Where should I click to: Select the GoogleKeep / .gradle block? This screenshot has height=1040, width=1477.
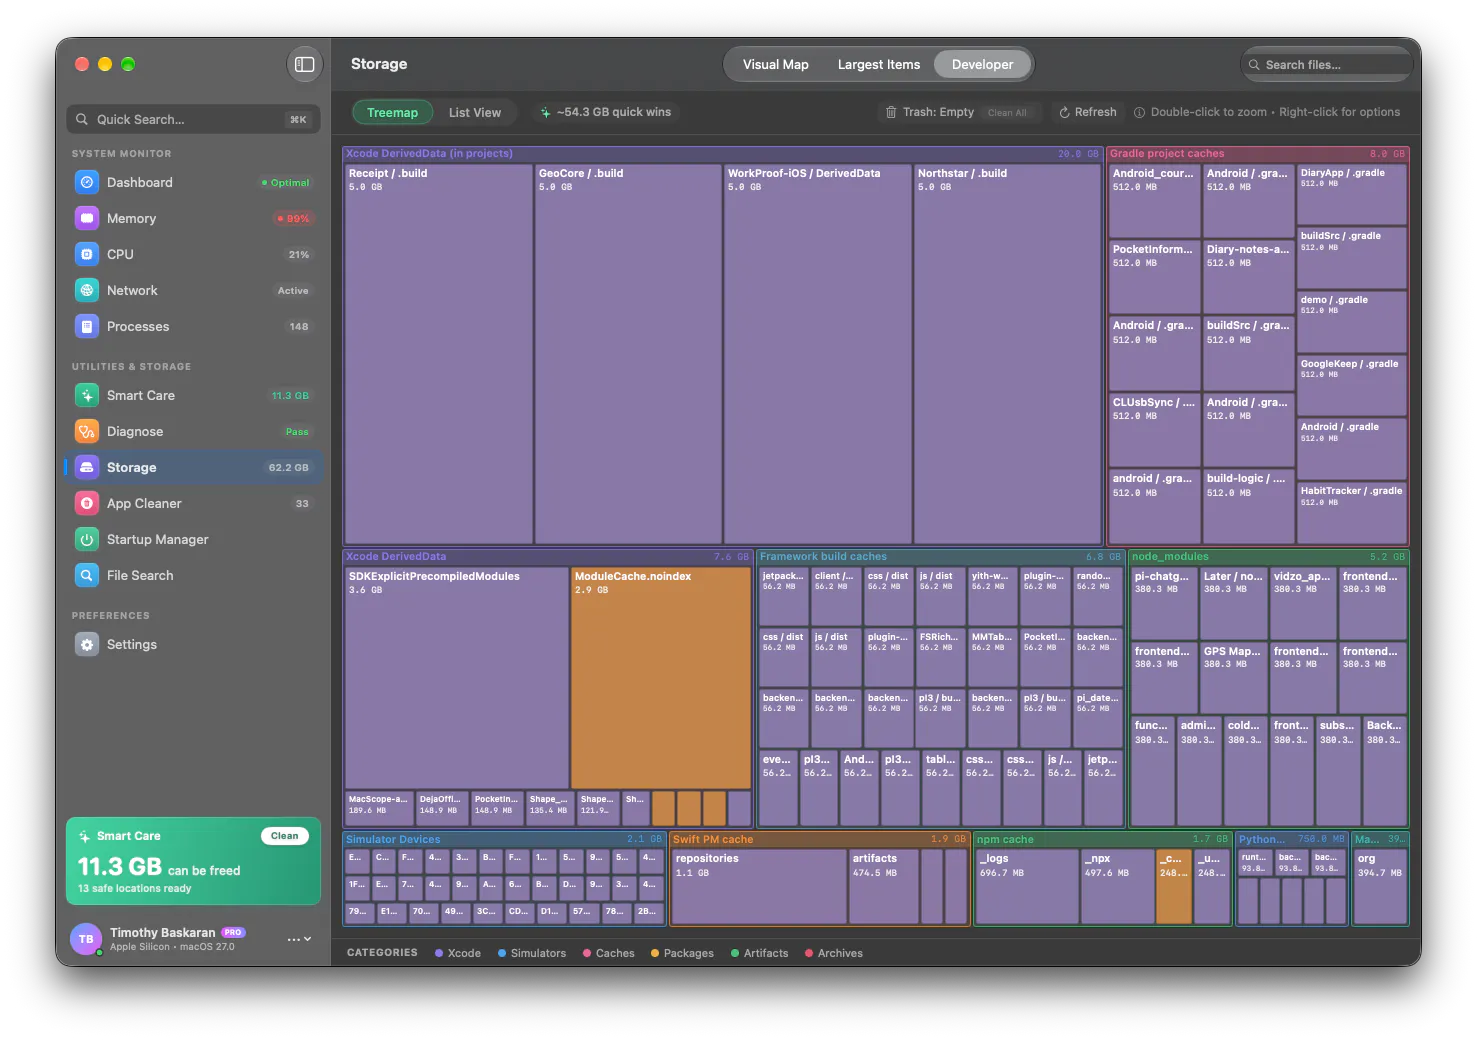coord(1352,385)
